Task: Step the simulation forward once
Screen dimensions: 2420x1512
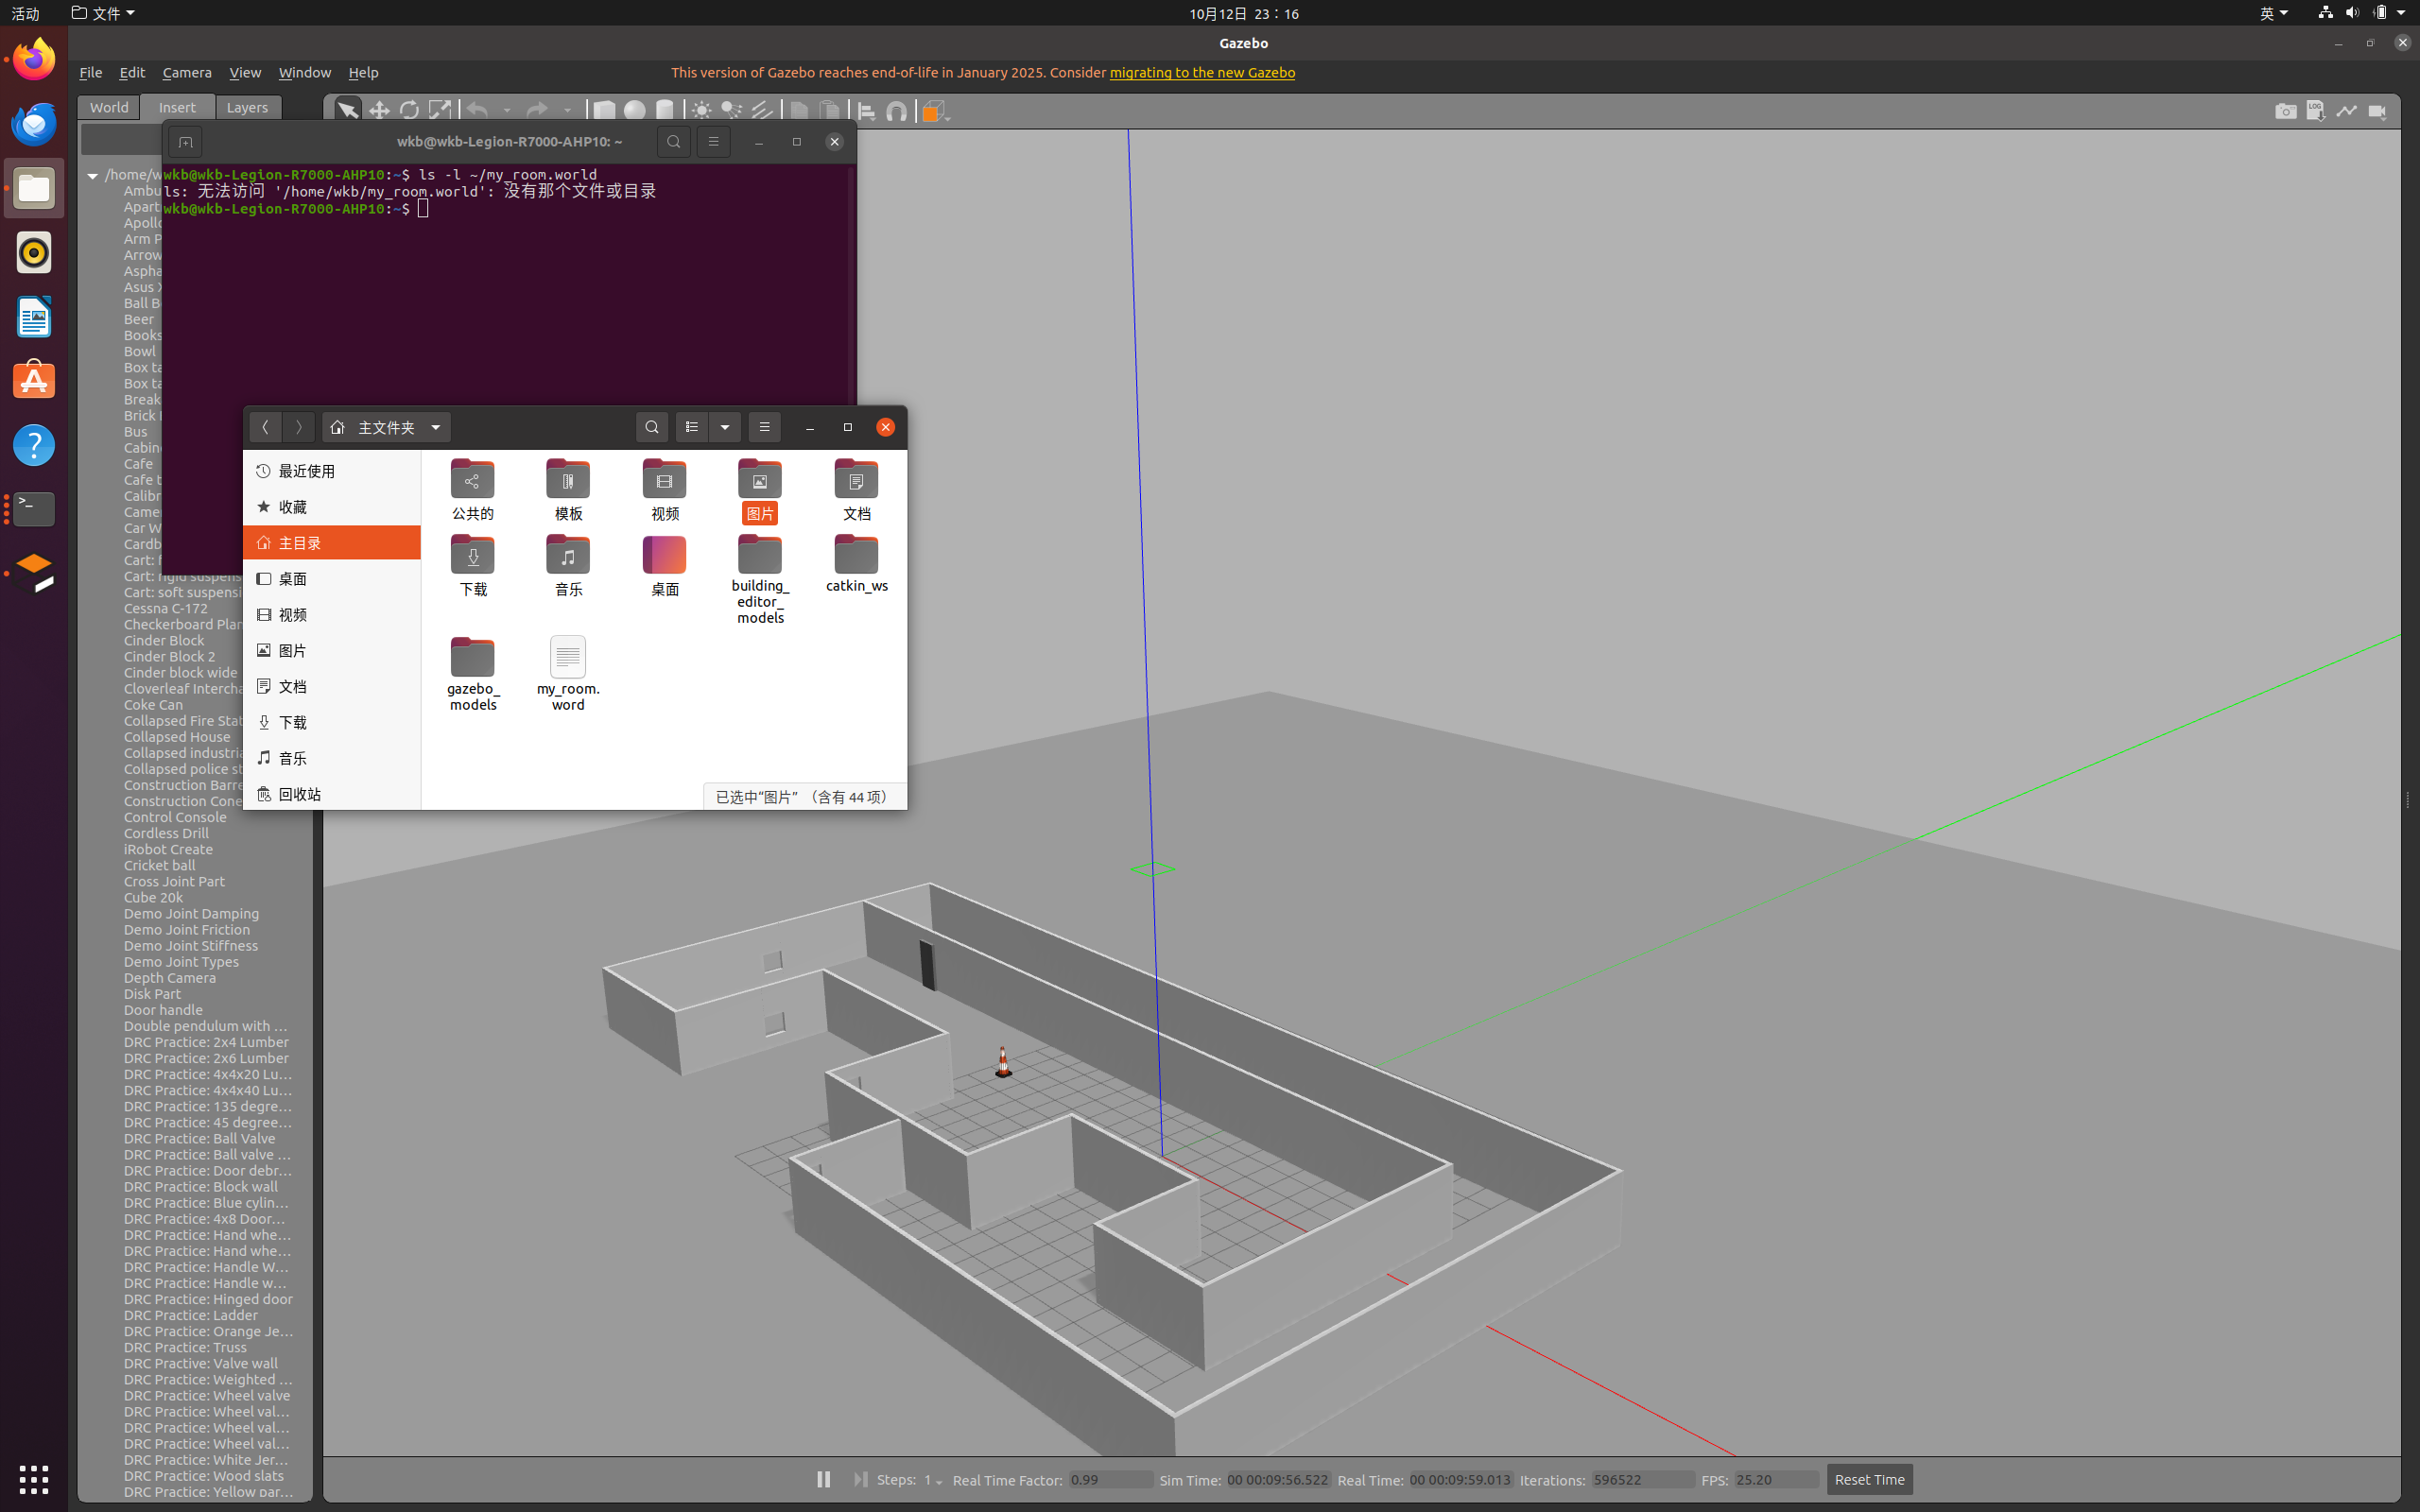Action: click(860, 1479)
